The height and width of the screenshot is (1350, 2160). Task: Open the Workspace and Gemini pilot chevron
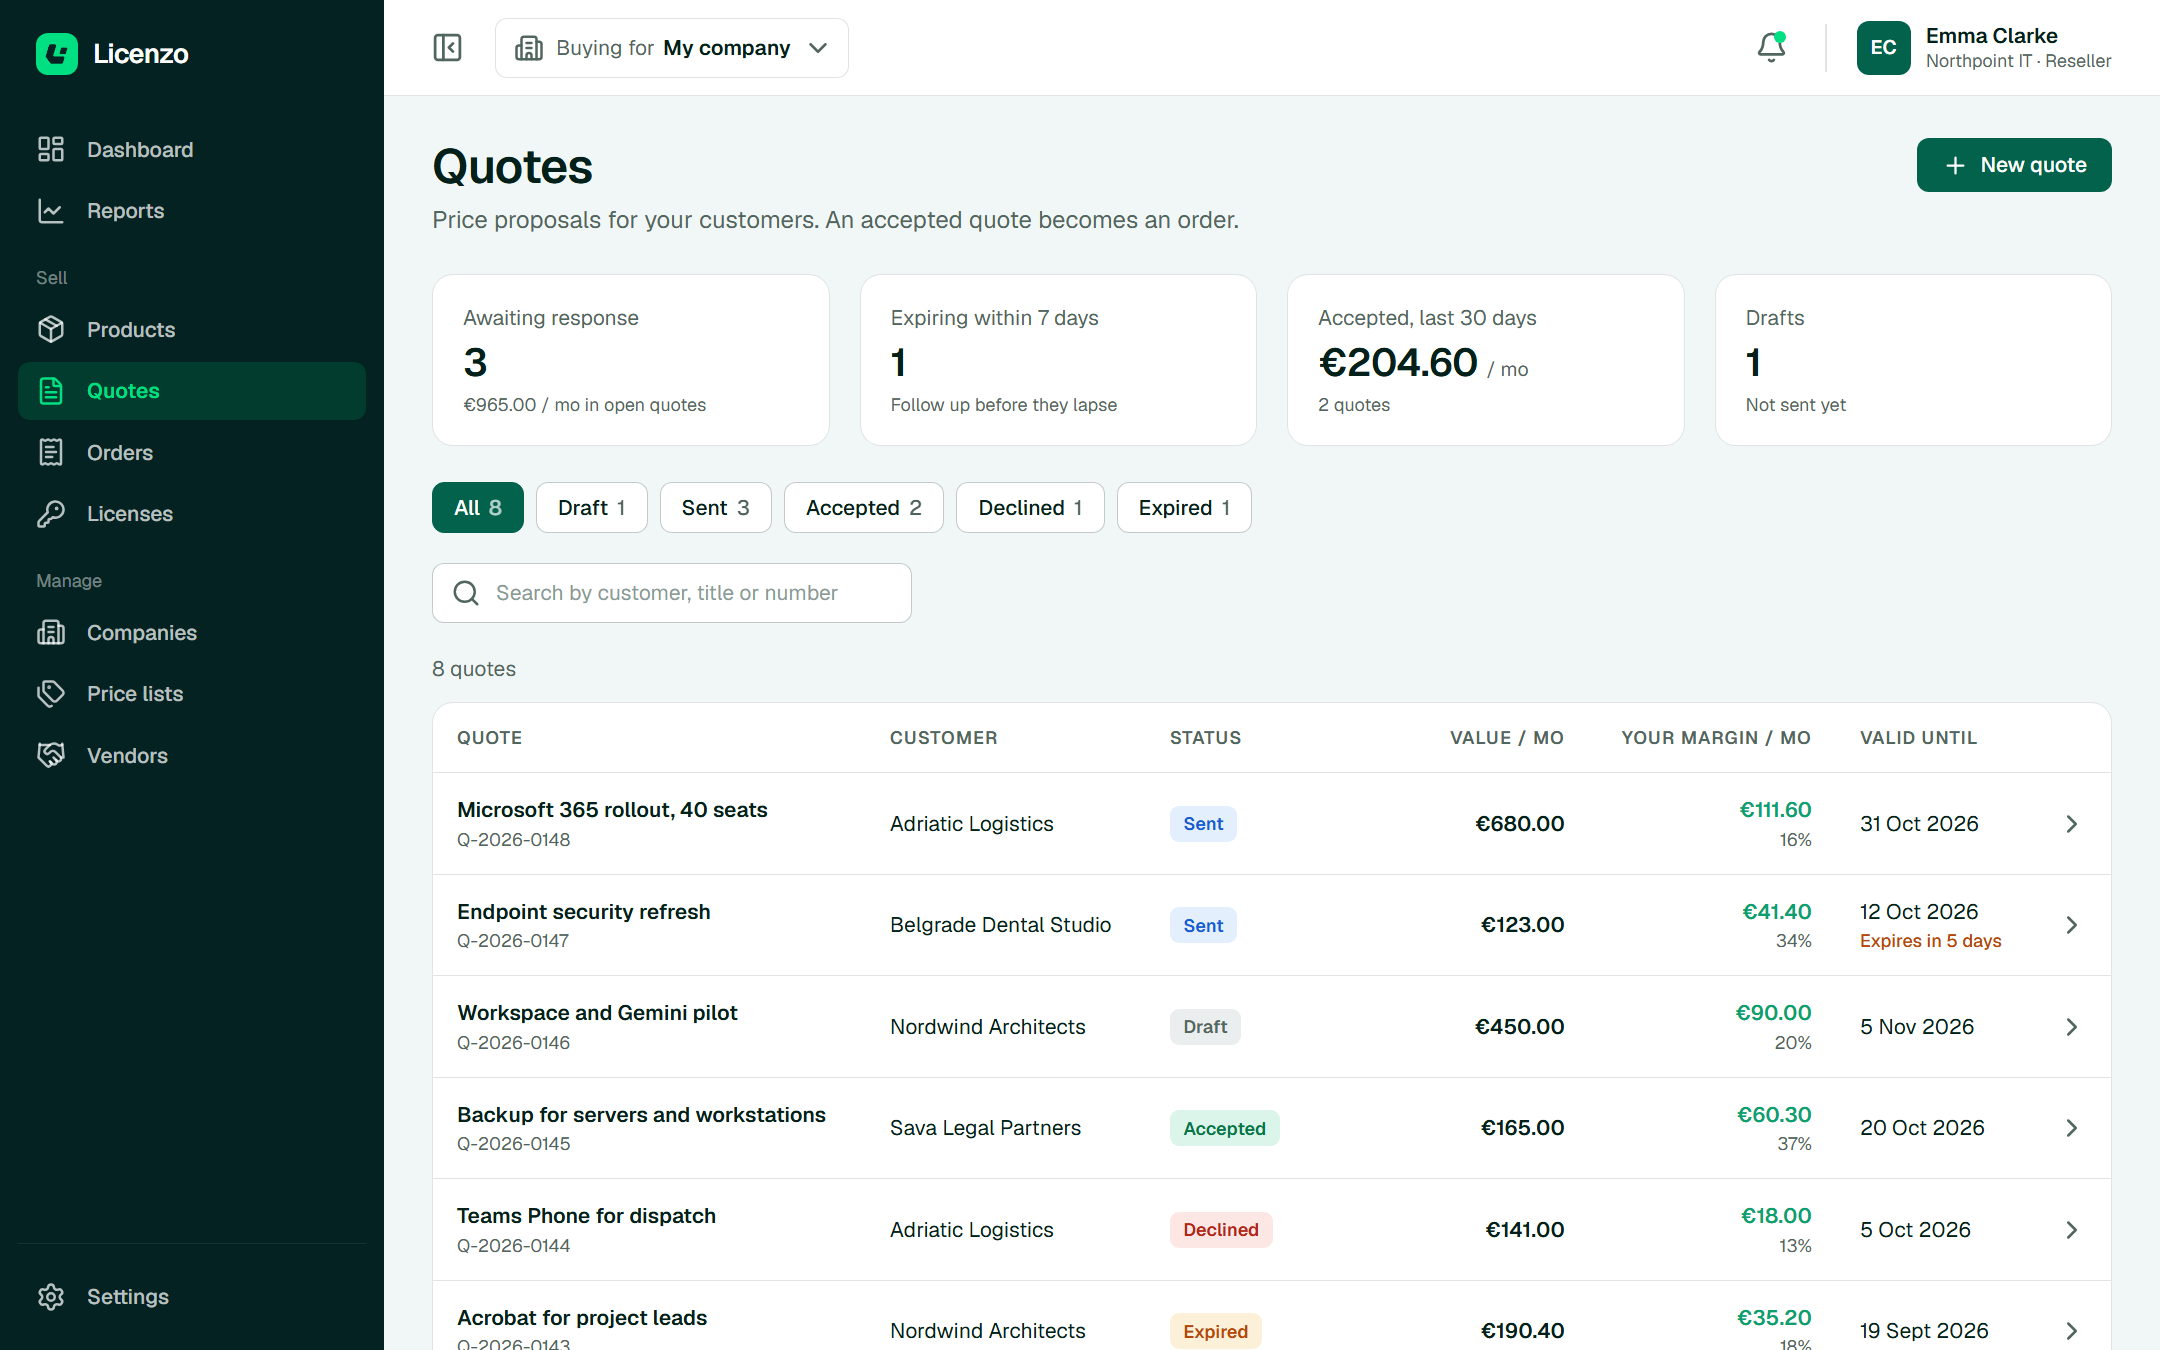[x=2072, y=1027]
